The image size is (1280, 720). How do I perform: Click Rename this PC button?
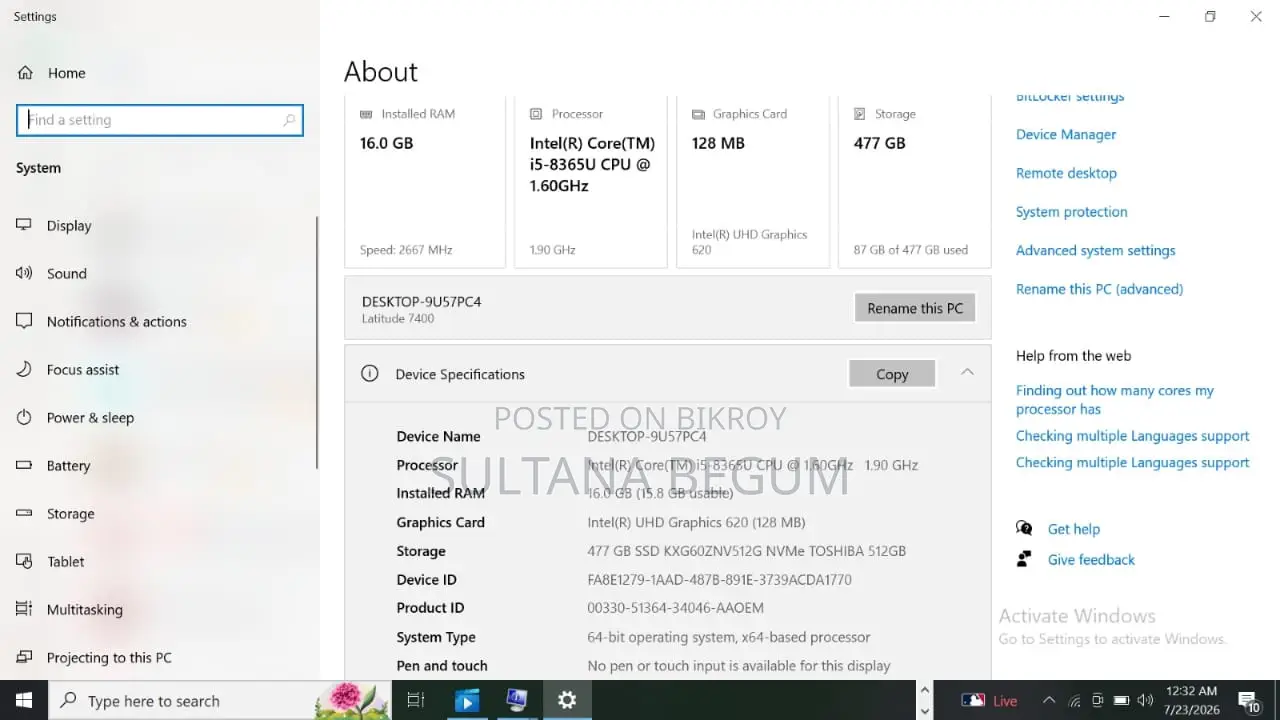tap(915, 308)
